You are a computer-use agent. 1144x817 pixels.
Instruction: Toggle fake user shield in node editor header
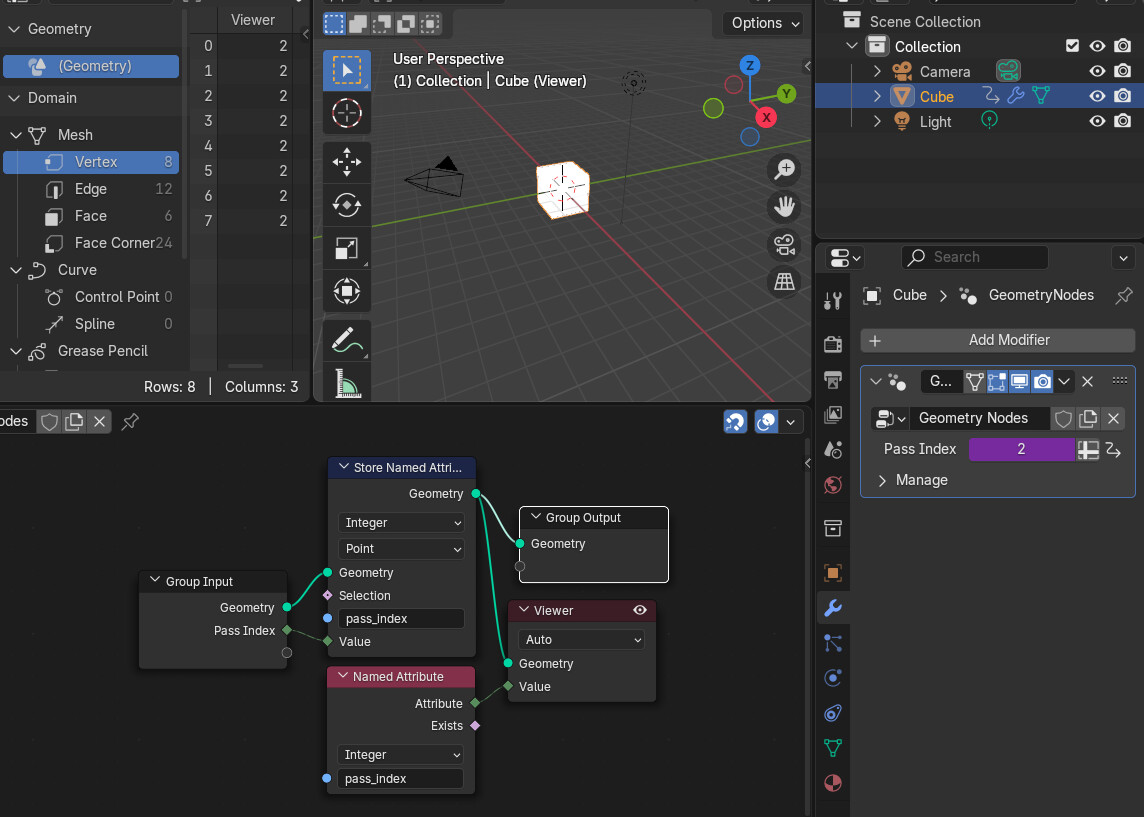tap(49, 422)
